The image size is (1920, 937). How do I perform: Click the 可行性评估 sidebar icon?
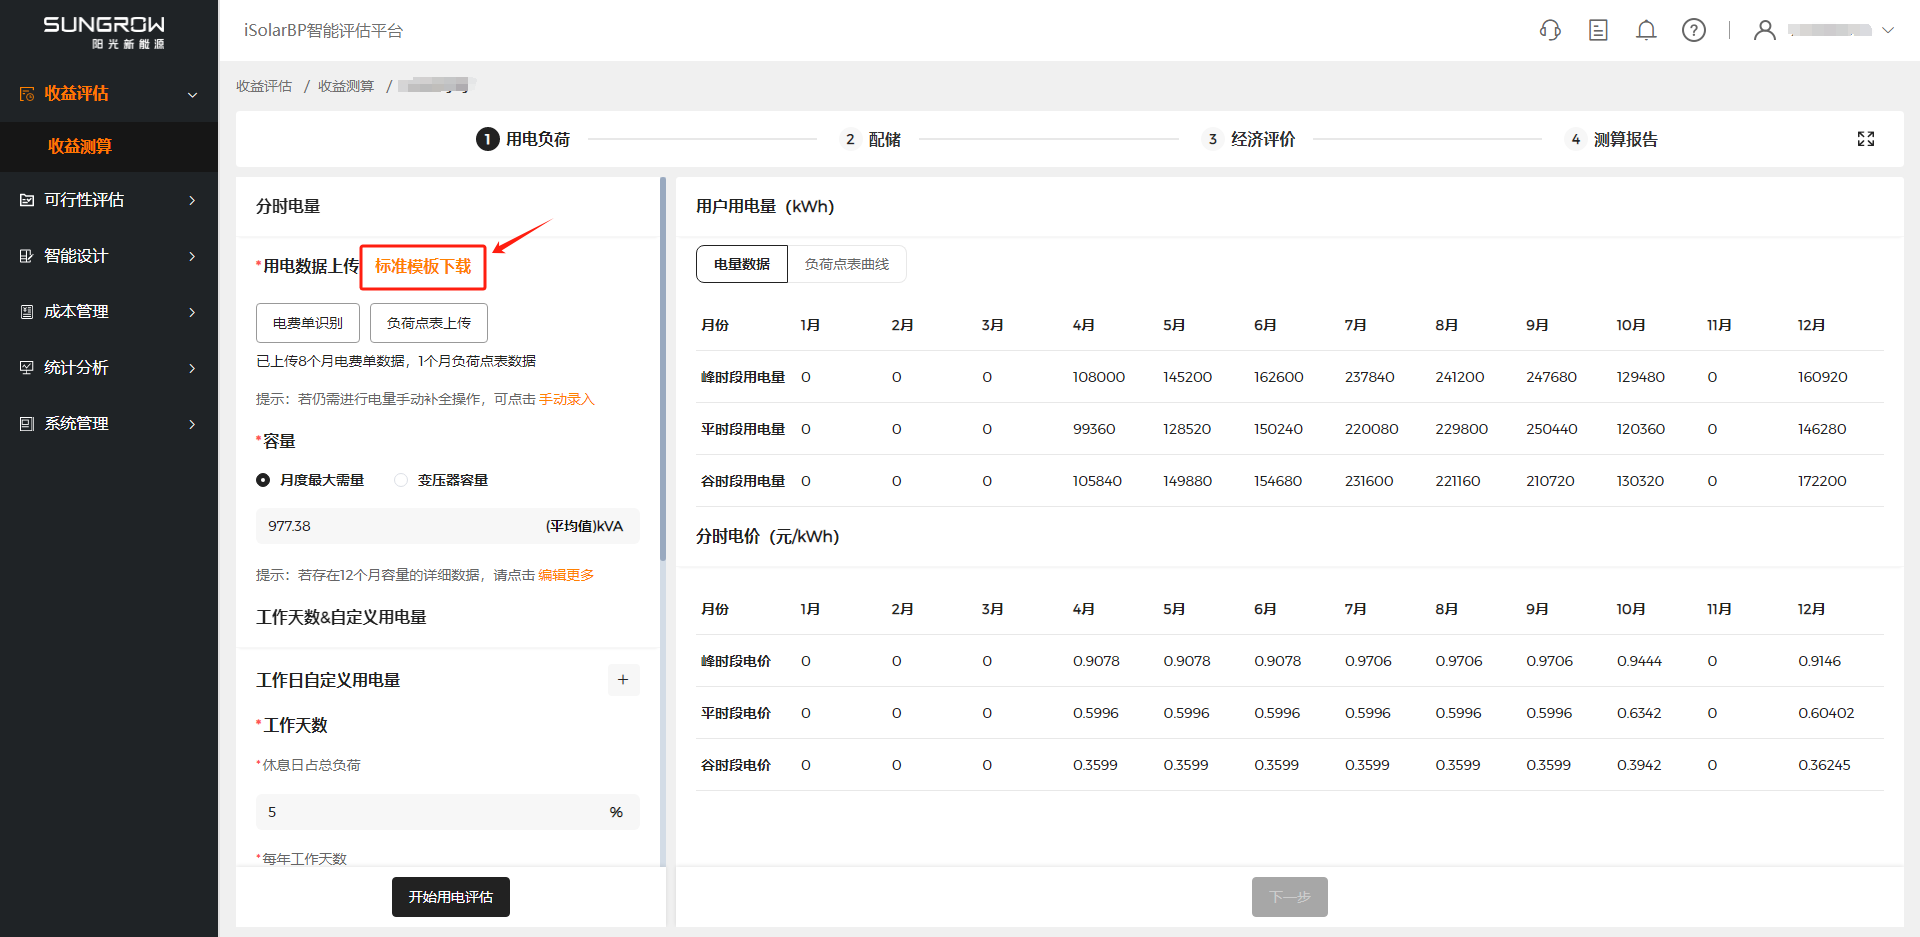(x=27, y=200)
